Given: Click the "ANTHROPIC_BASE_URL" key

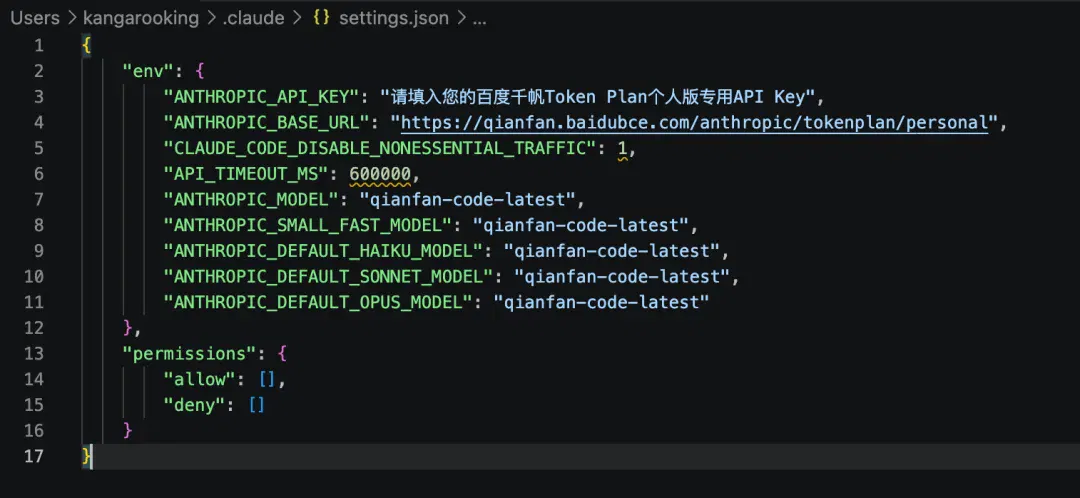Looking at the screenshot, I should pos(267,123).
